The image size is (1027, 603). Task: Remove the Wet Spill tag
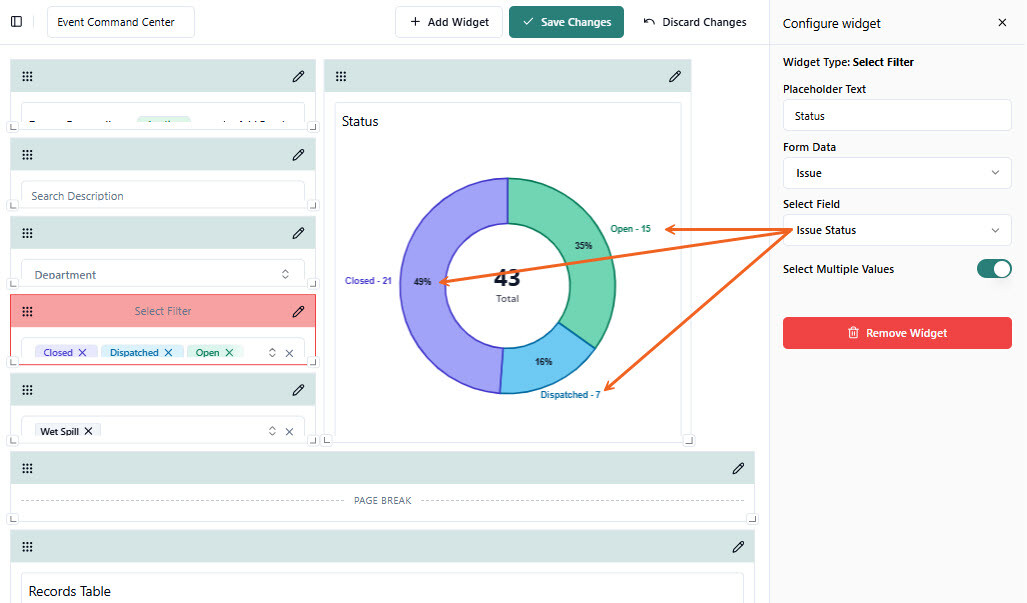click(88, 431)
